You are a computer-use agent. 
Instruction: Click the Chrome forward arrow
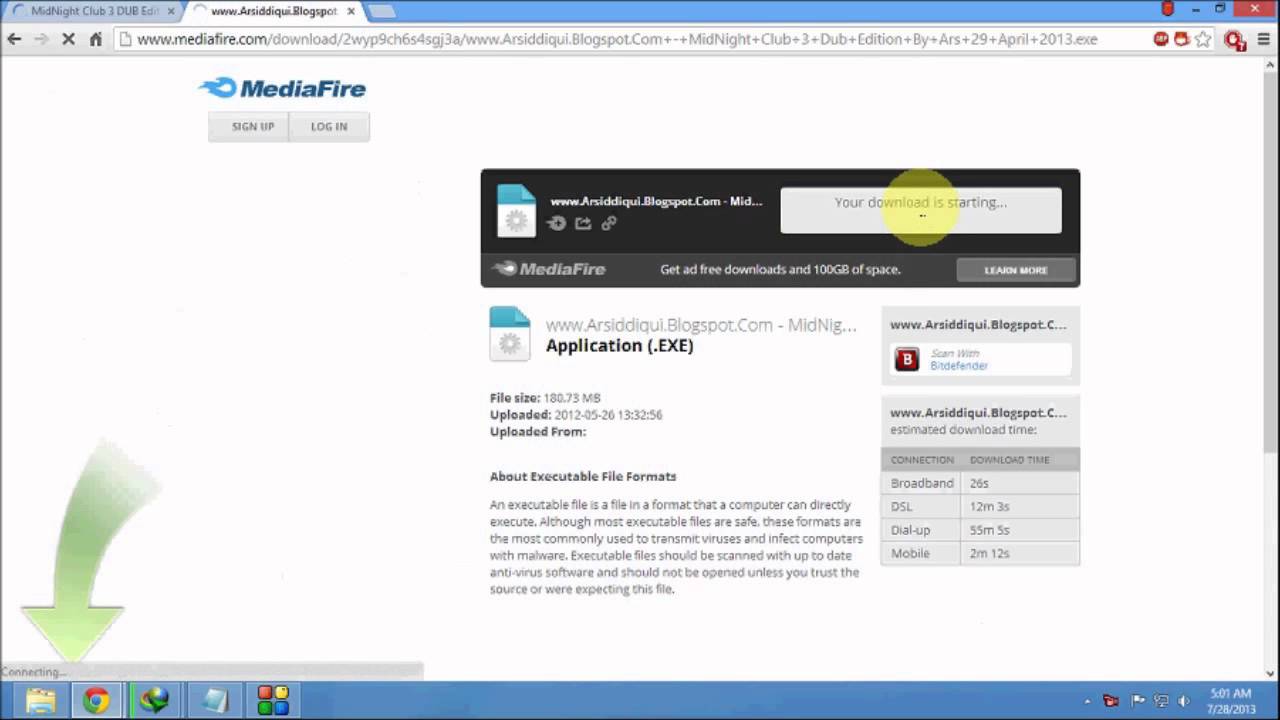(x=41, y=39)
